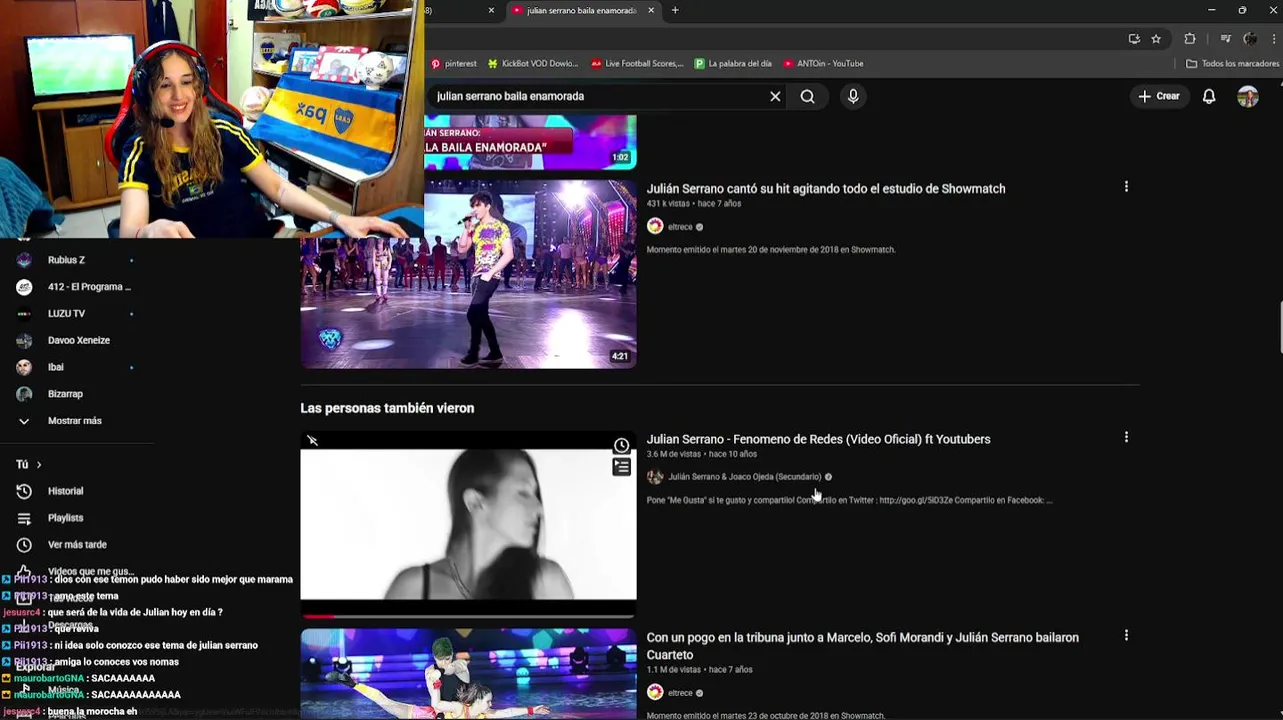Open title Con un pogo en la tribuna
The image size is (1283, 720).
tap(862, 646)
